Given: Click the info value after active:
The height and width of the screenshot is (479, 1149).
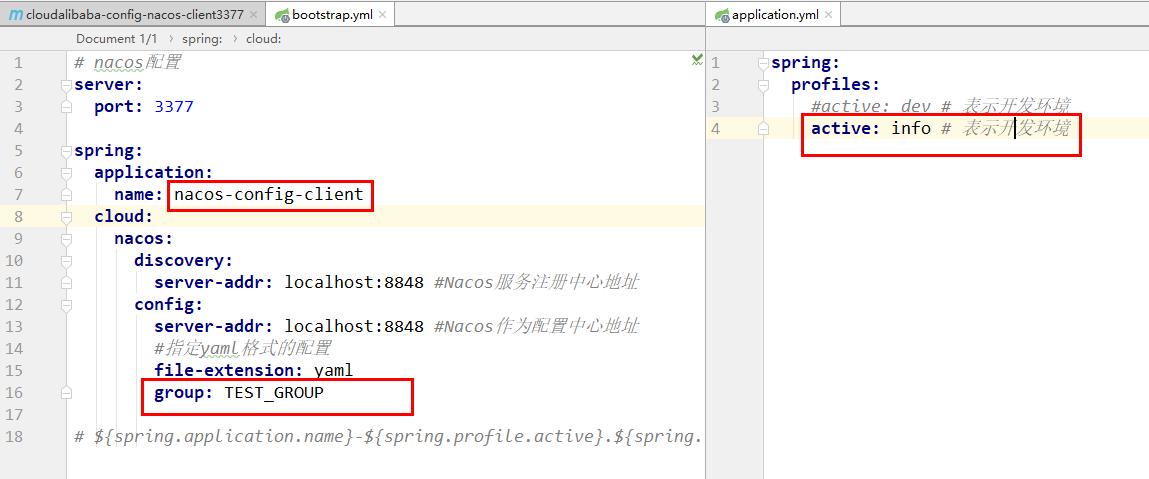Looking at the screenshot, I should (911, 129).
